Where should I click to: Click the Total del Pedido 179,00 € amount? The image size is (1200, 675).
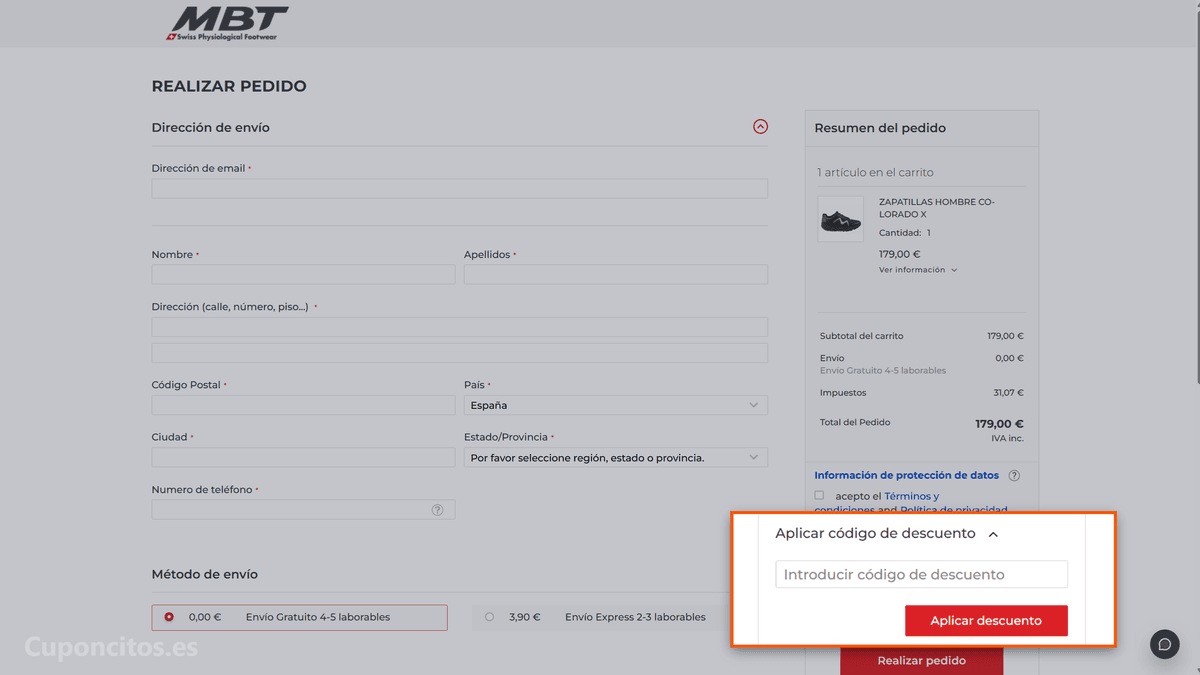pyautogui.click(x=999, y=424)
